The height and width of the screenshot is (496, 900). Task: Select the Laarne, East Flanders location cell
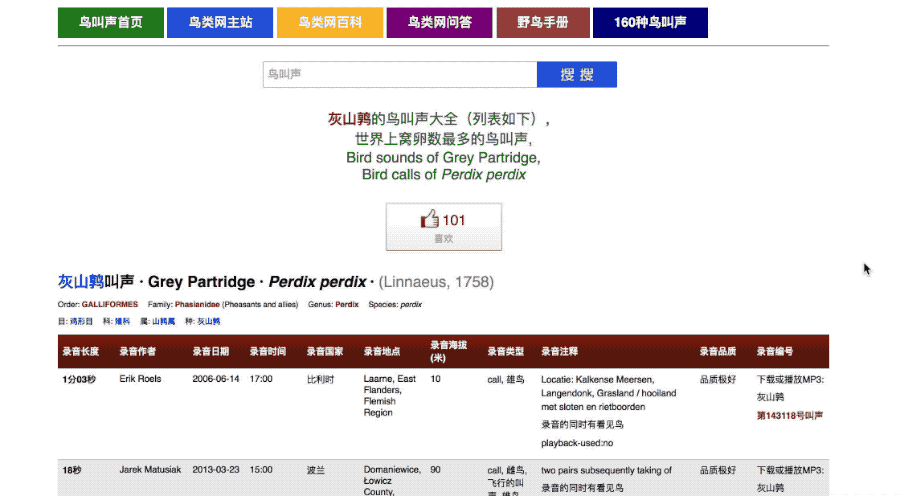point(390,396)
